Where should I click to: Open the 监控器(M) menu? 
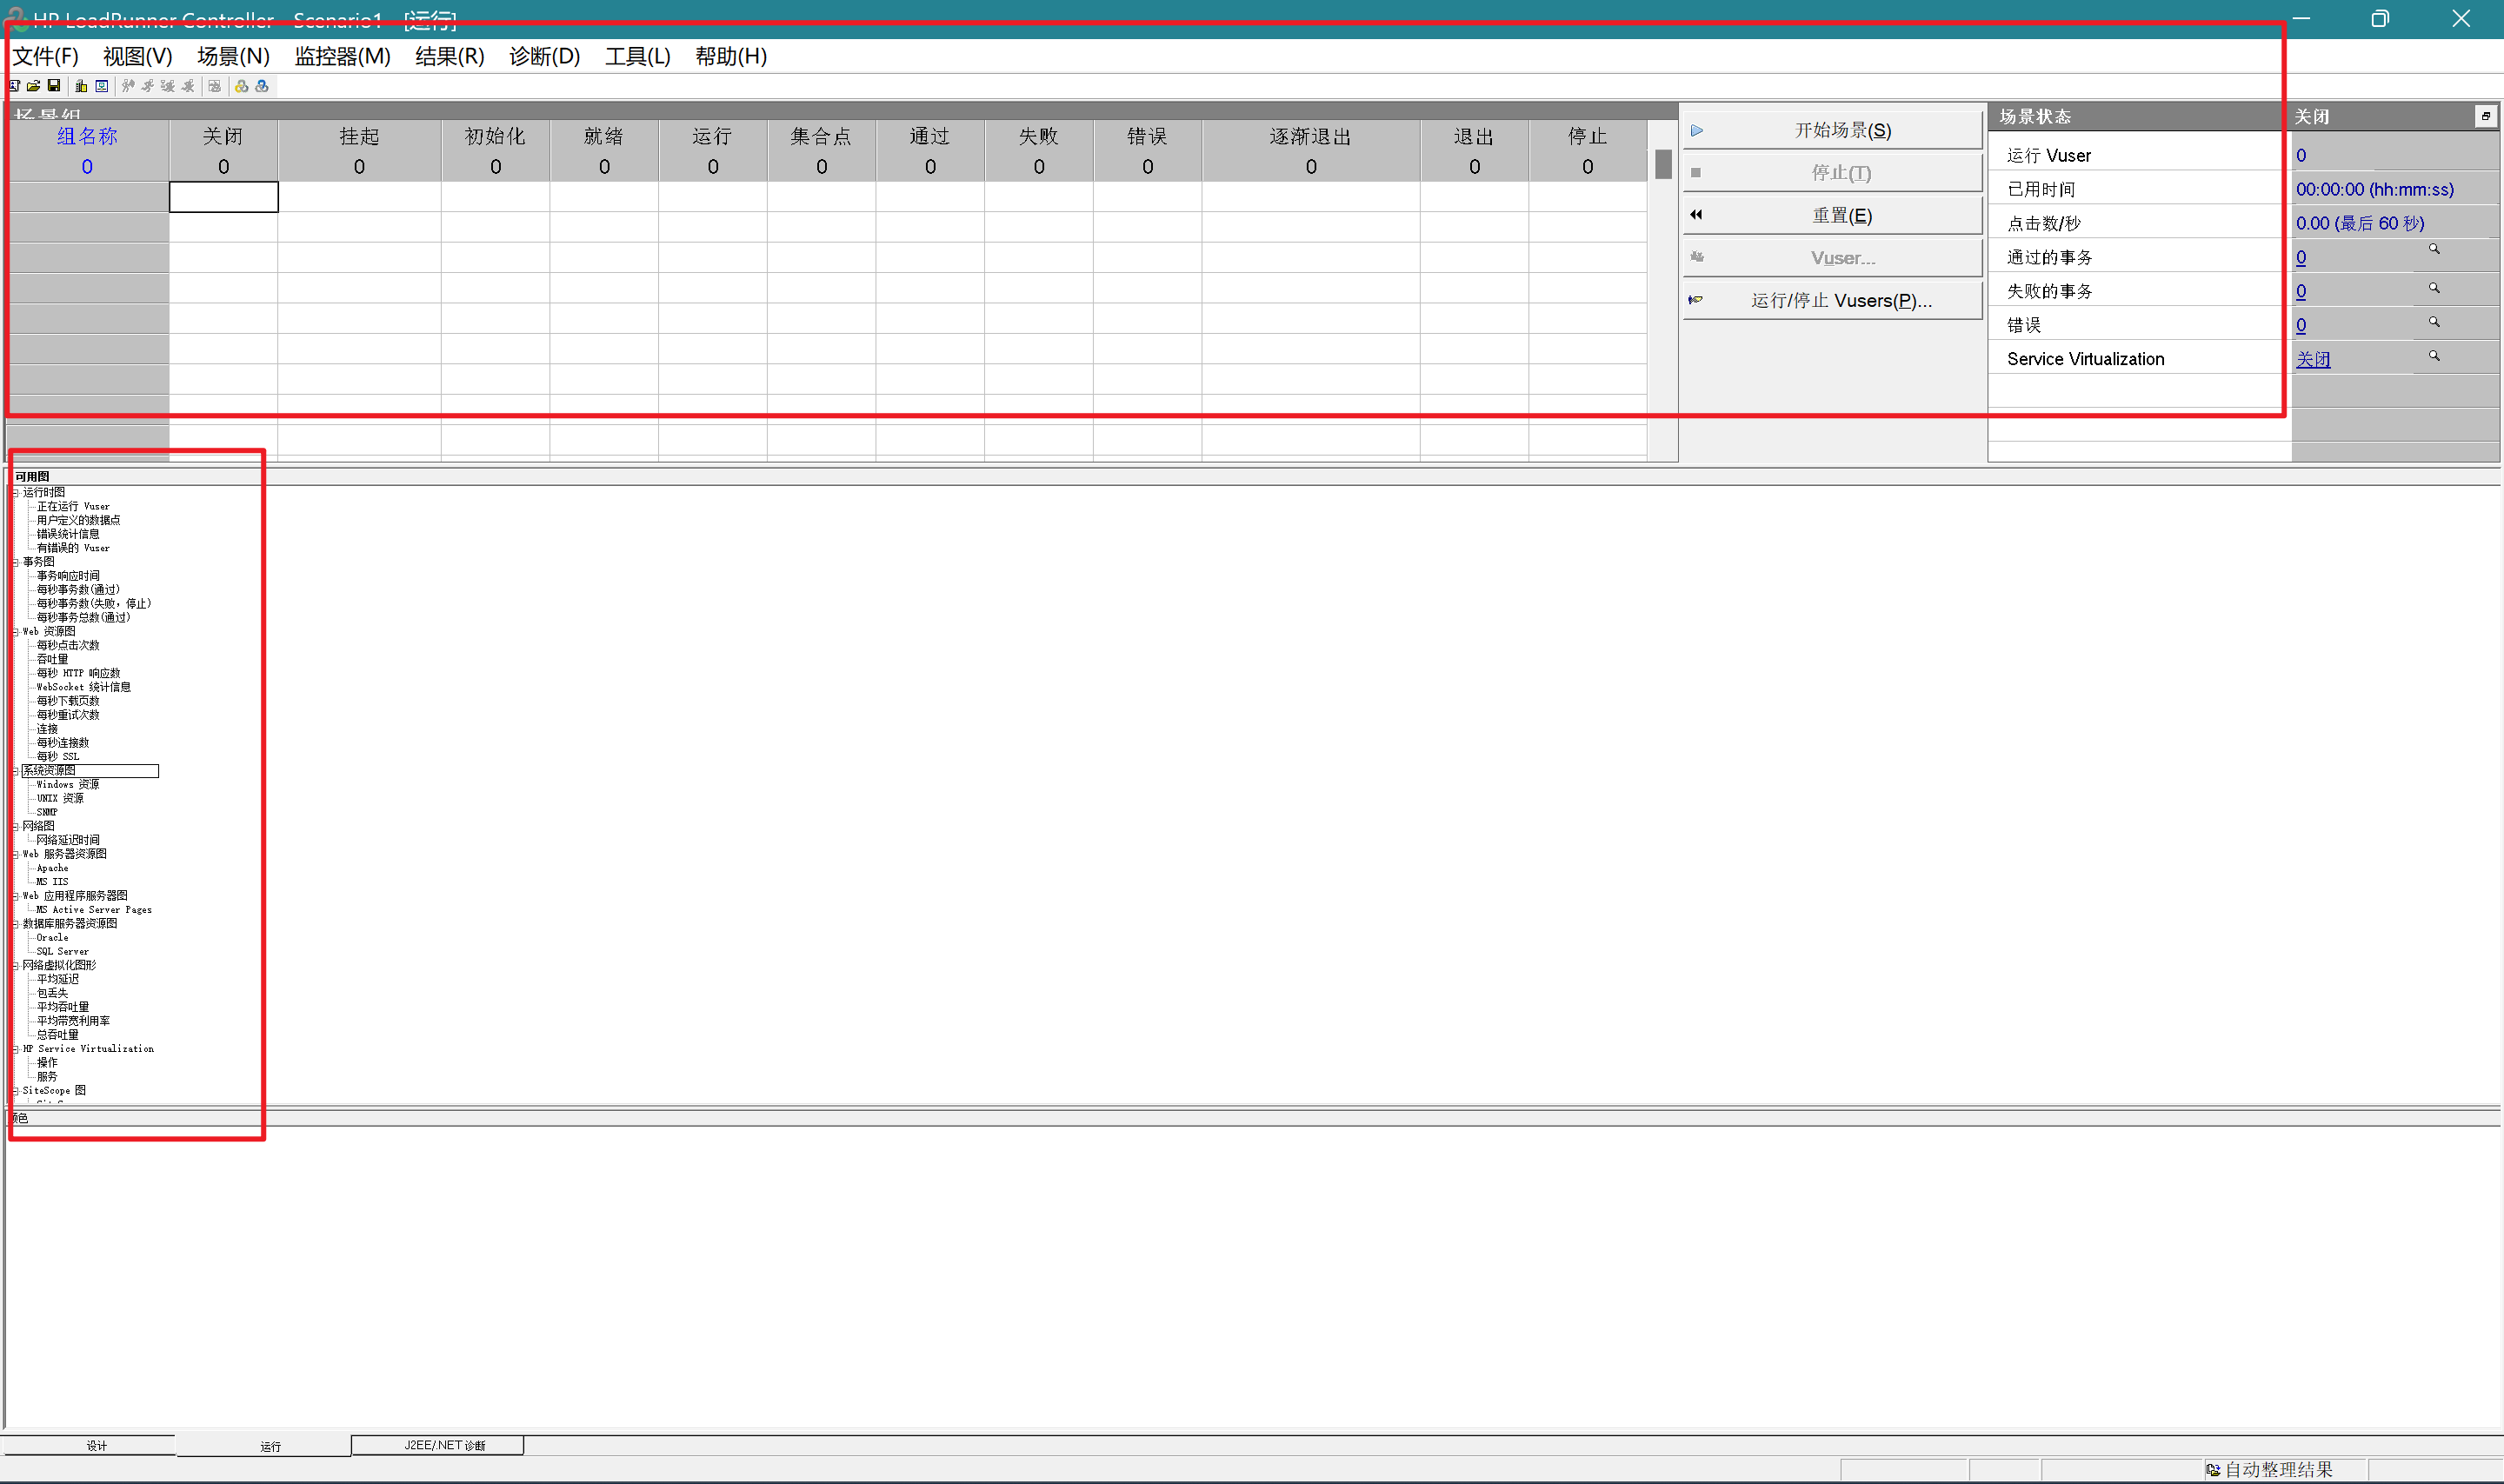[x=343, y=56]
